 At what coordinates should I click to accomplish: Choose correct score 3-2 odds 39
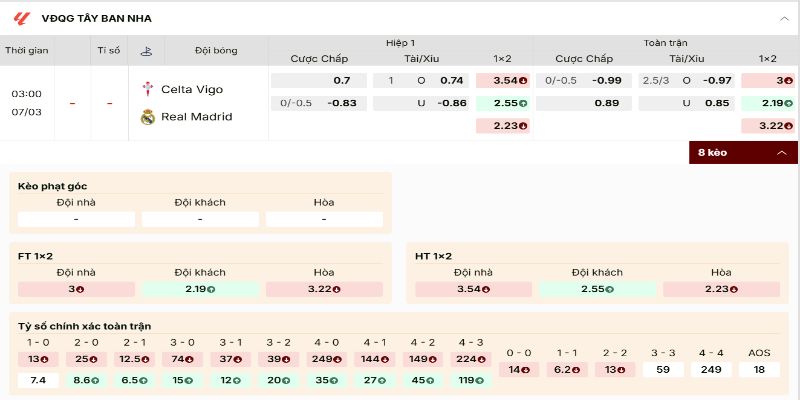(279, 359)
